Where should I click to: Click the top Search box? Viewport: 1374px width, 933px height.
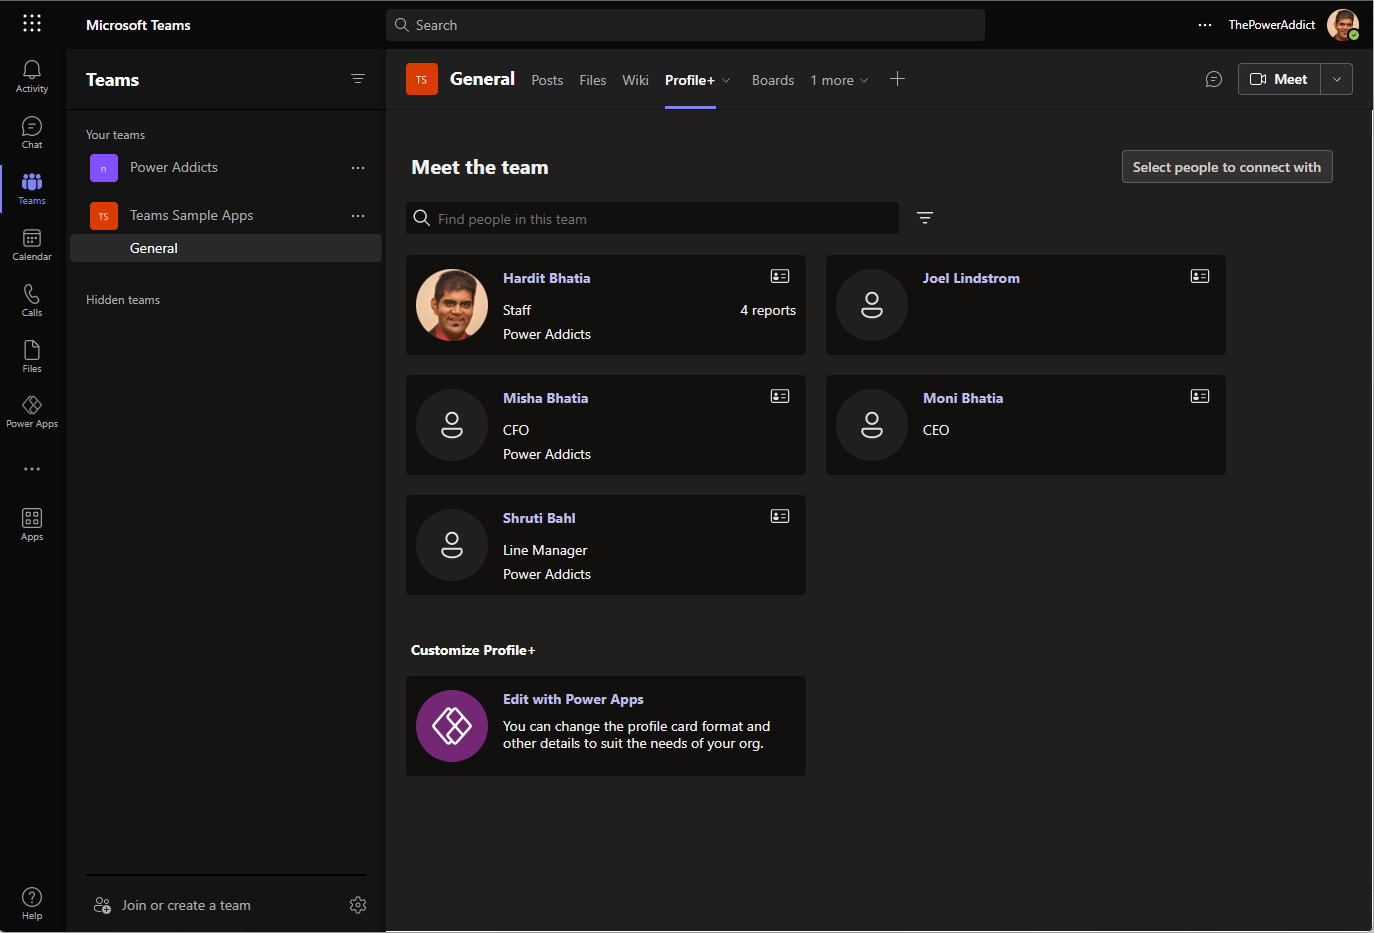(685, 25)
